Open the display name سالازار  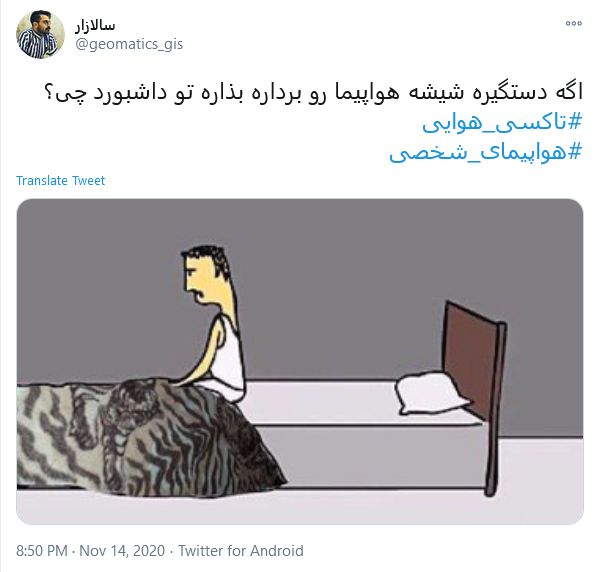(x=95, y=25)
